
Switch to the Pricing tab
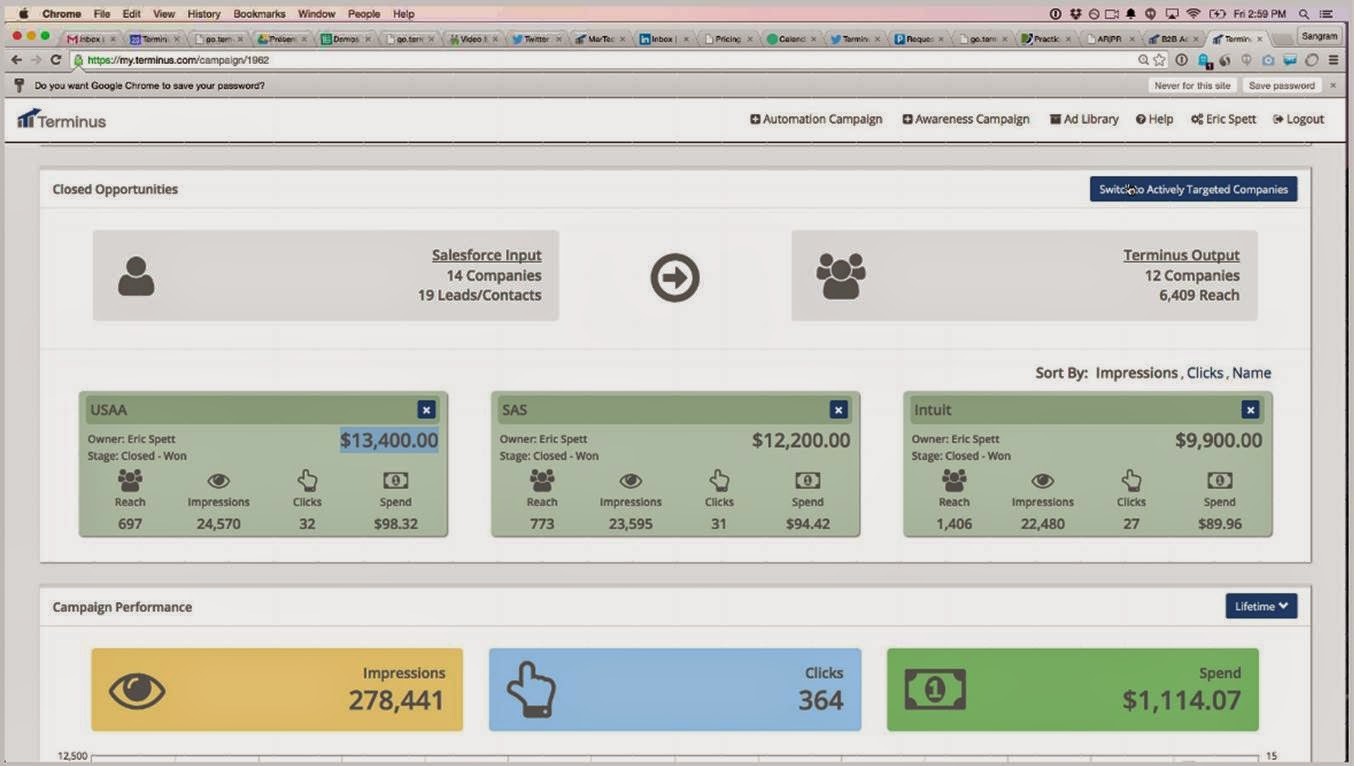click(x=728, y=39)
